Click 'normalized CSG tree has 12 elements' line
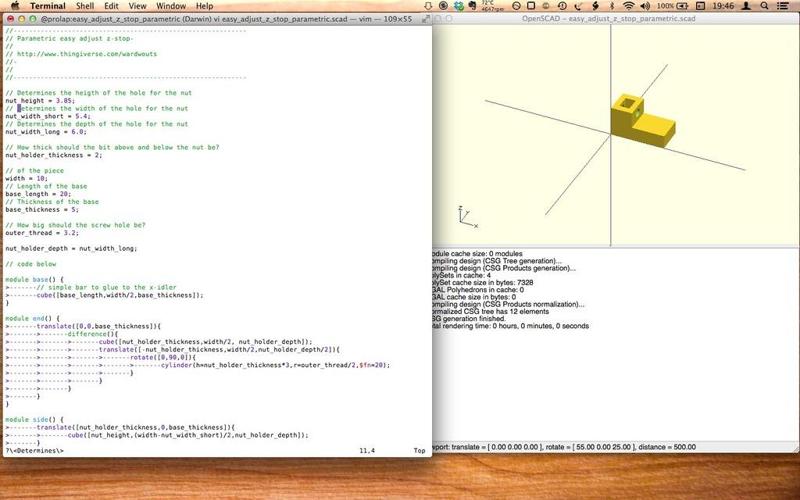The width and height of the screenshot is (800, 500). [x=491, y=312]
